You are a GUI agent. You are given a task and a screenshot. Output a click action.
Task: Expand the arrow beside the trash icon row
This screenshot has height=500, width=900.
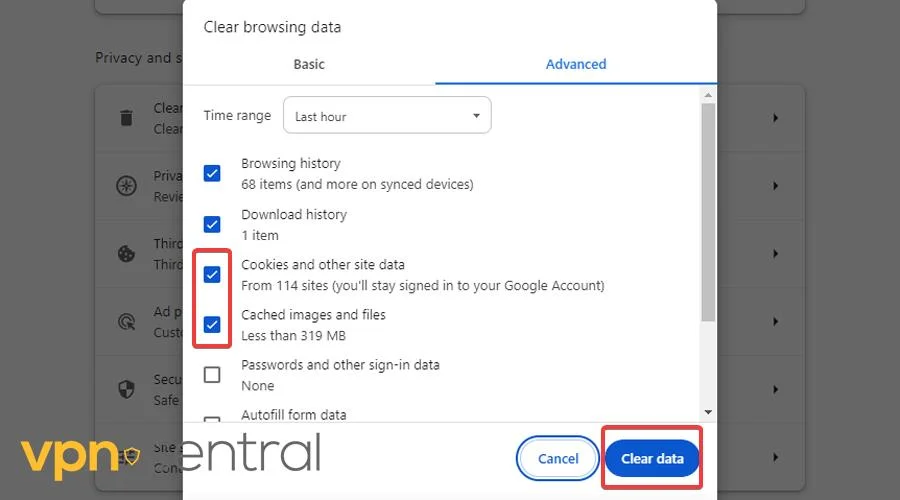tap(775, 118)
